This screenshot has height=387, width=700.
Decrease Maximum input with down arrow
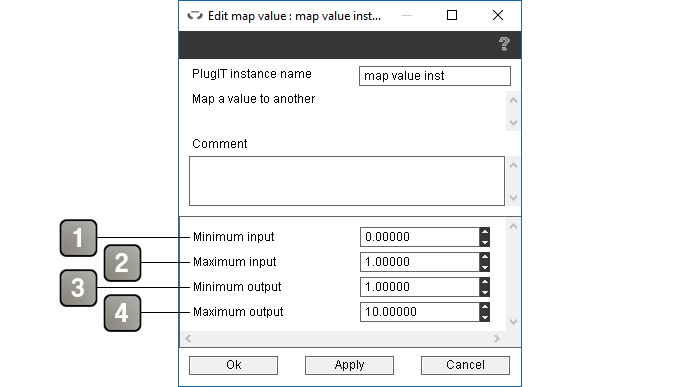(485, 266)
